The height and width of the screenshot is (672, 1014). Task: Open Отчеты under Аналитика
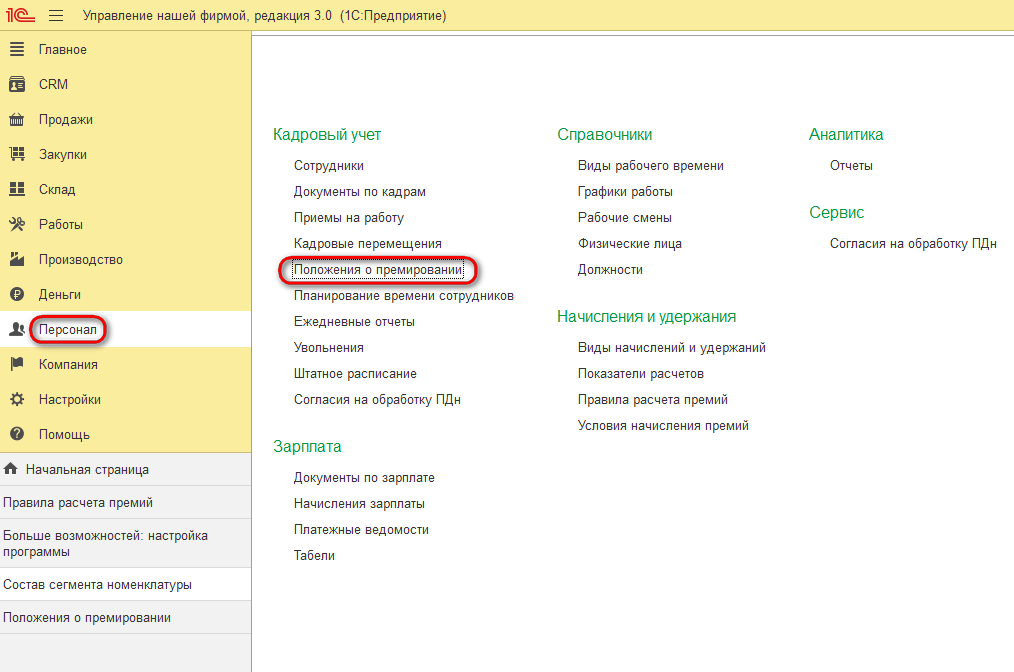tap(851, 166)
